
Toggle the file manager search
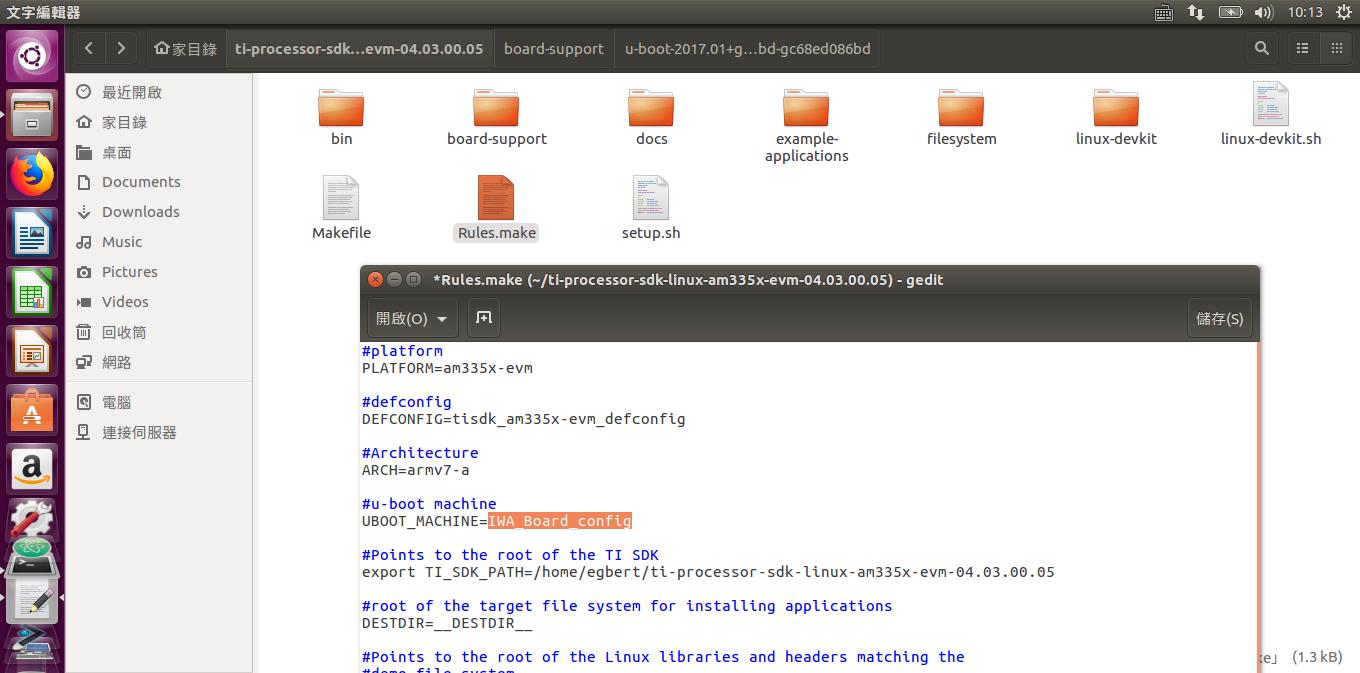[1262, 48]
